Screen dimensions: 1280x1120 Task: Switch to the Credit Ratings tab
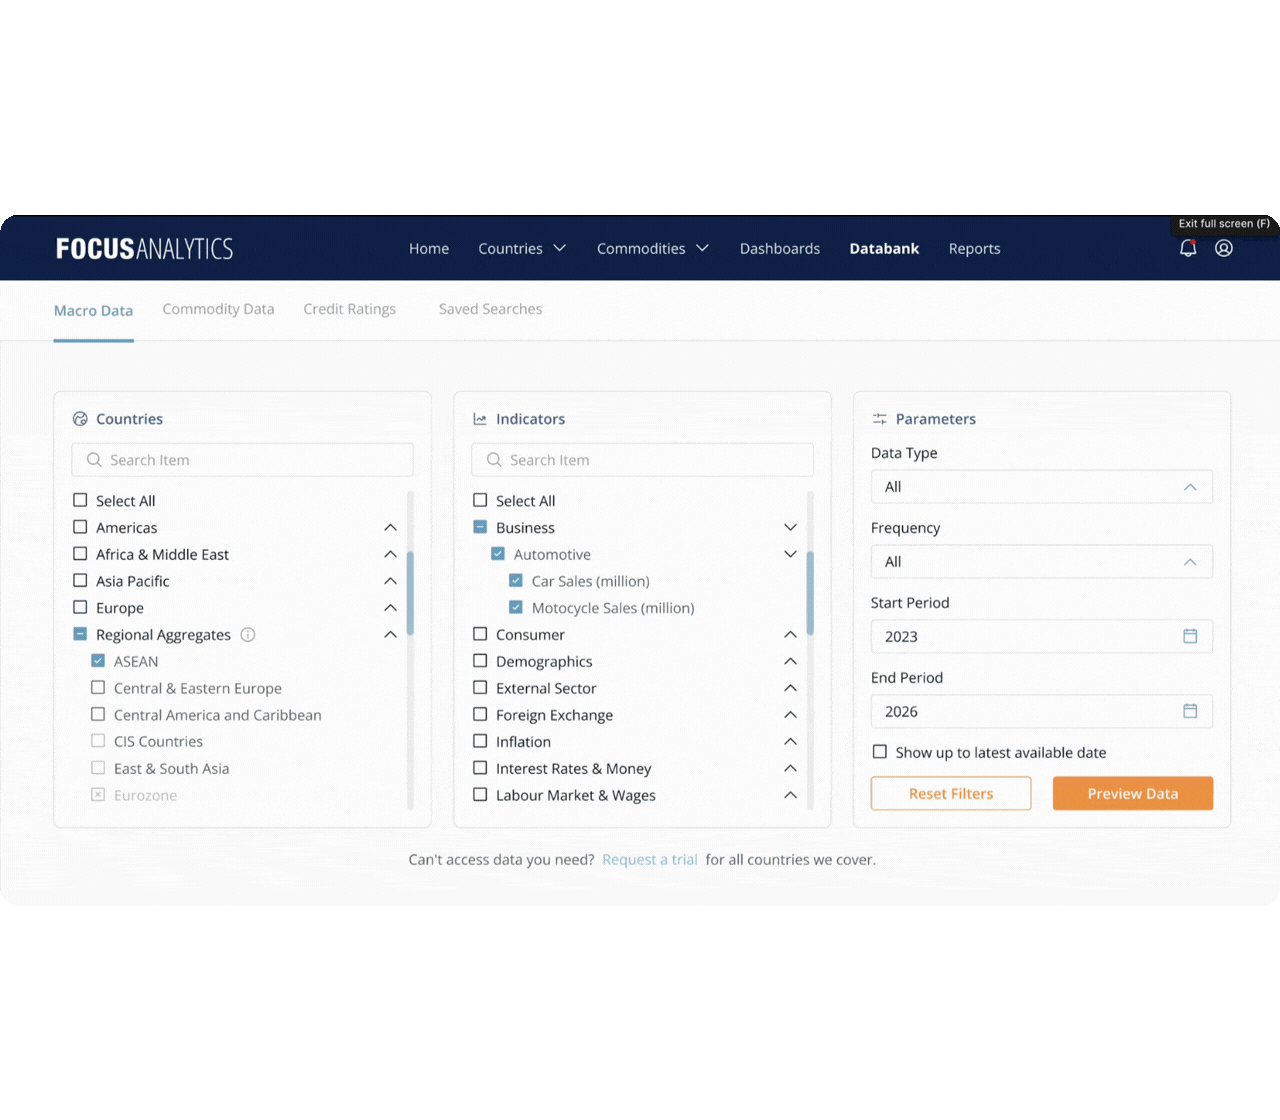350,309
